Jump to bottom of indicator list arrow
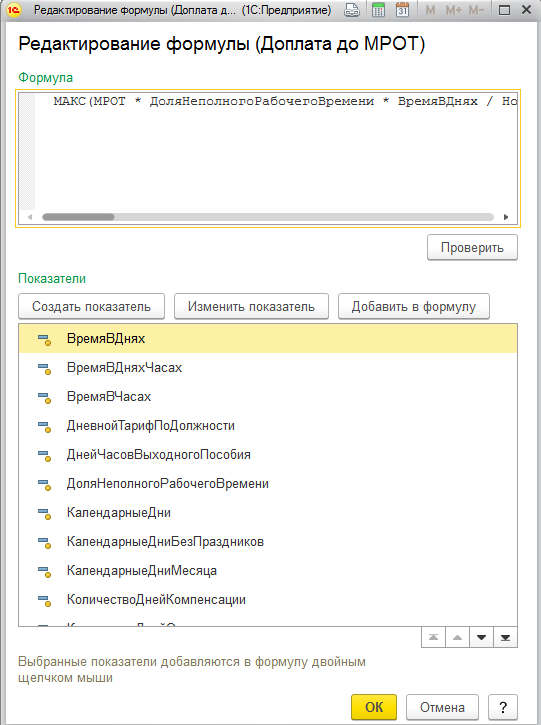 point(505,638)
